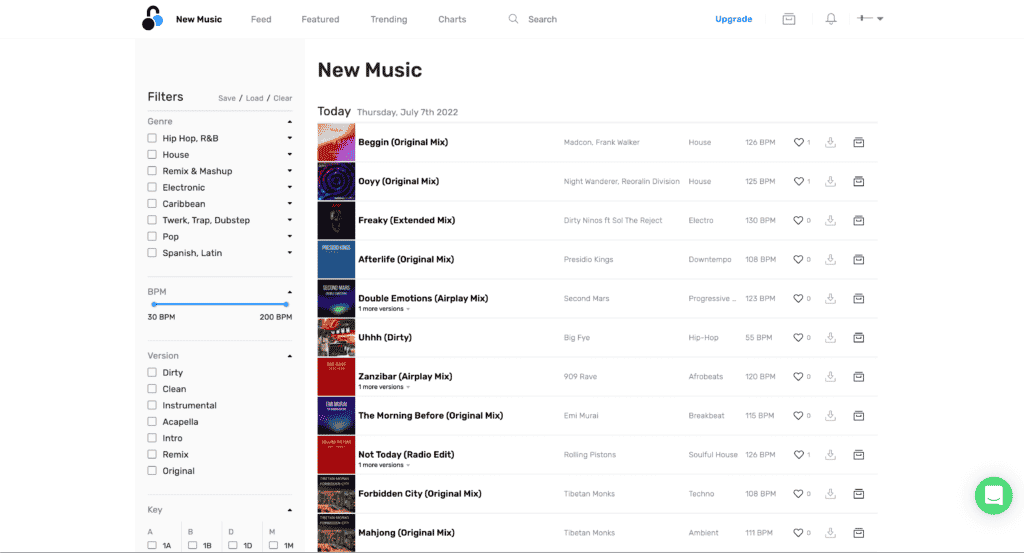Open the notifications bell

pos(830,19)
